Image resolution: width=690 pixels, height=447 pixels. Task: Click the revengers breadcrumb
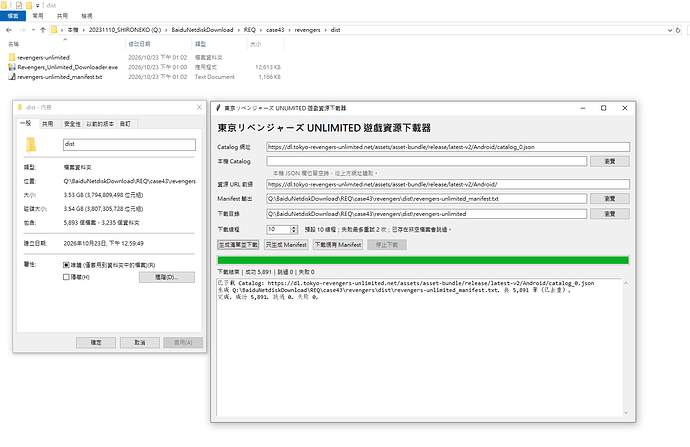[x=307, y=30]
